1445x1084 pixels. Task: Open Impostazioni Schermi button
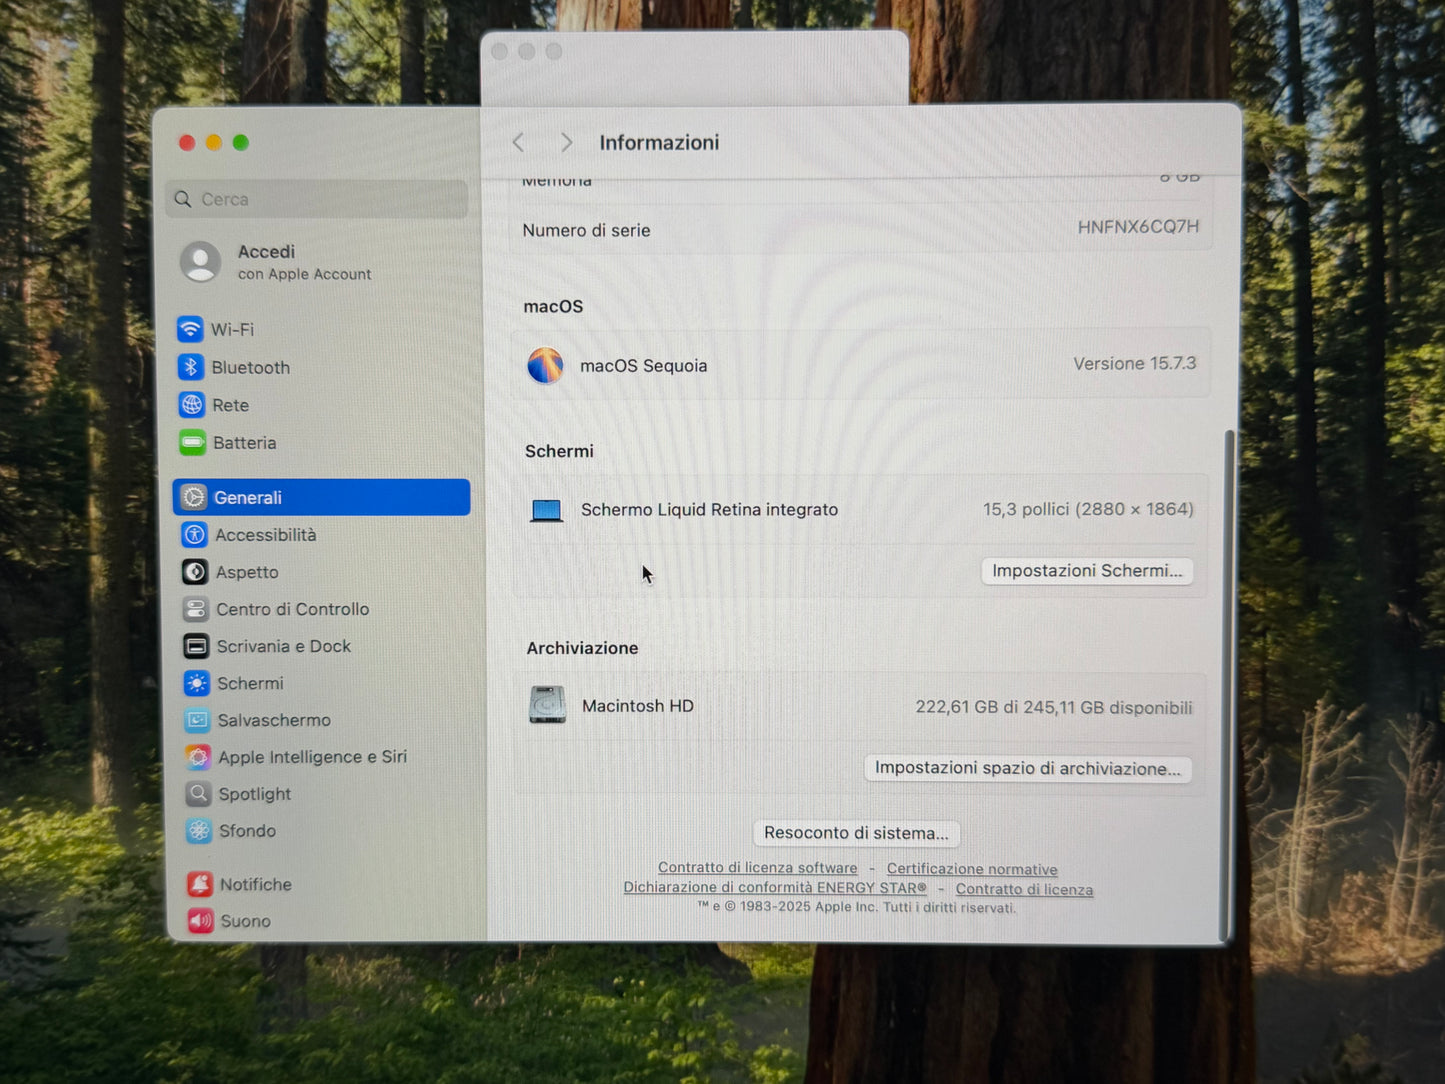click(1087, 571)
